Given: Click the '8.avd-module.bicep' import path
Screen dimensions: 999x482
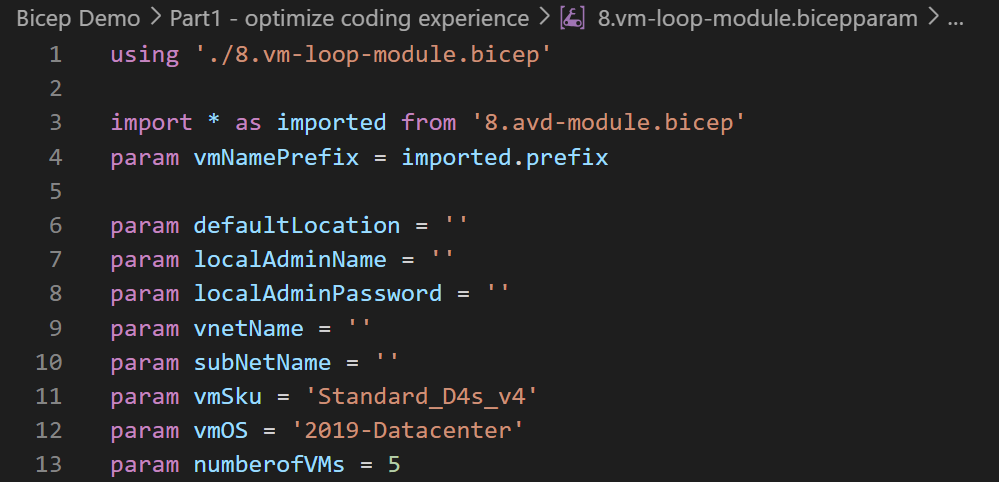Looking at the screenshot, I should (608, 122).
